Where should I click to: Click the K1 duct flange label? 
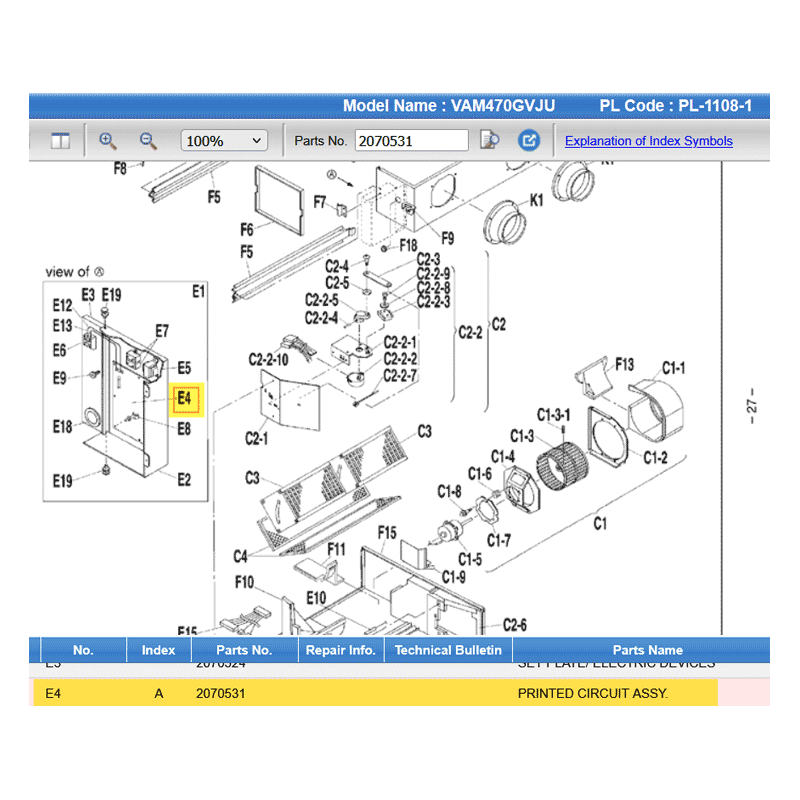[x=536, y=201]
